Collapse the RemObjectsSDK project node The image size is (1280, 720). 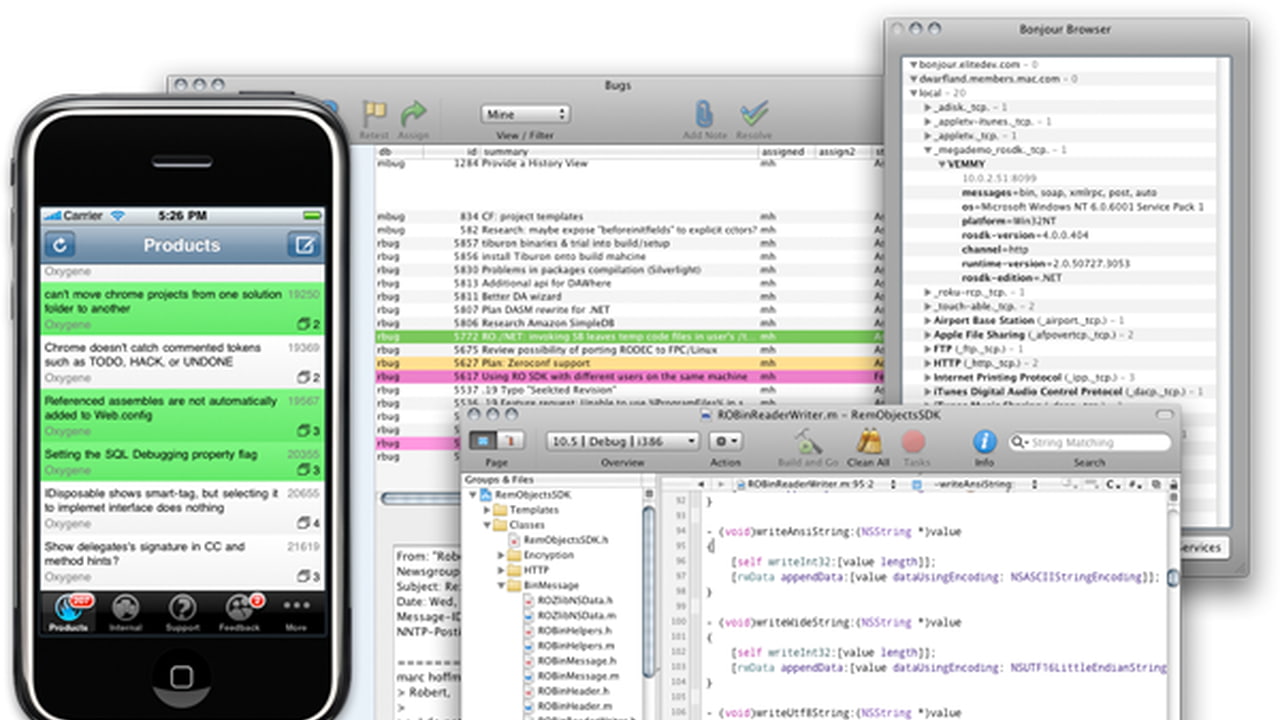click(x=471, y=495)
